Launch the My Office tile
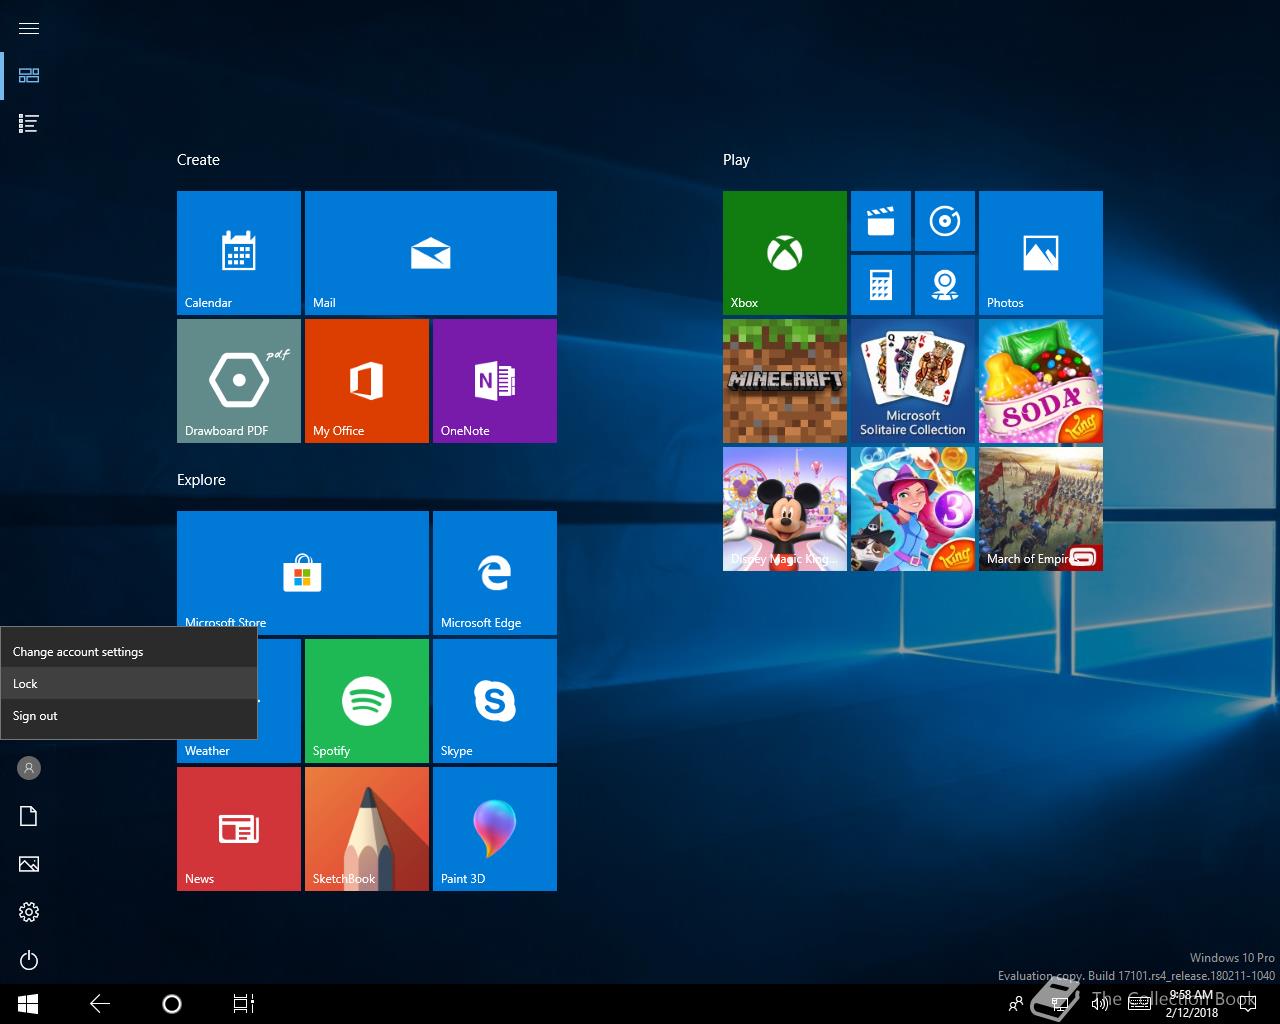The width and height of the screenshot is (1280, 1024). coord(367,381)
